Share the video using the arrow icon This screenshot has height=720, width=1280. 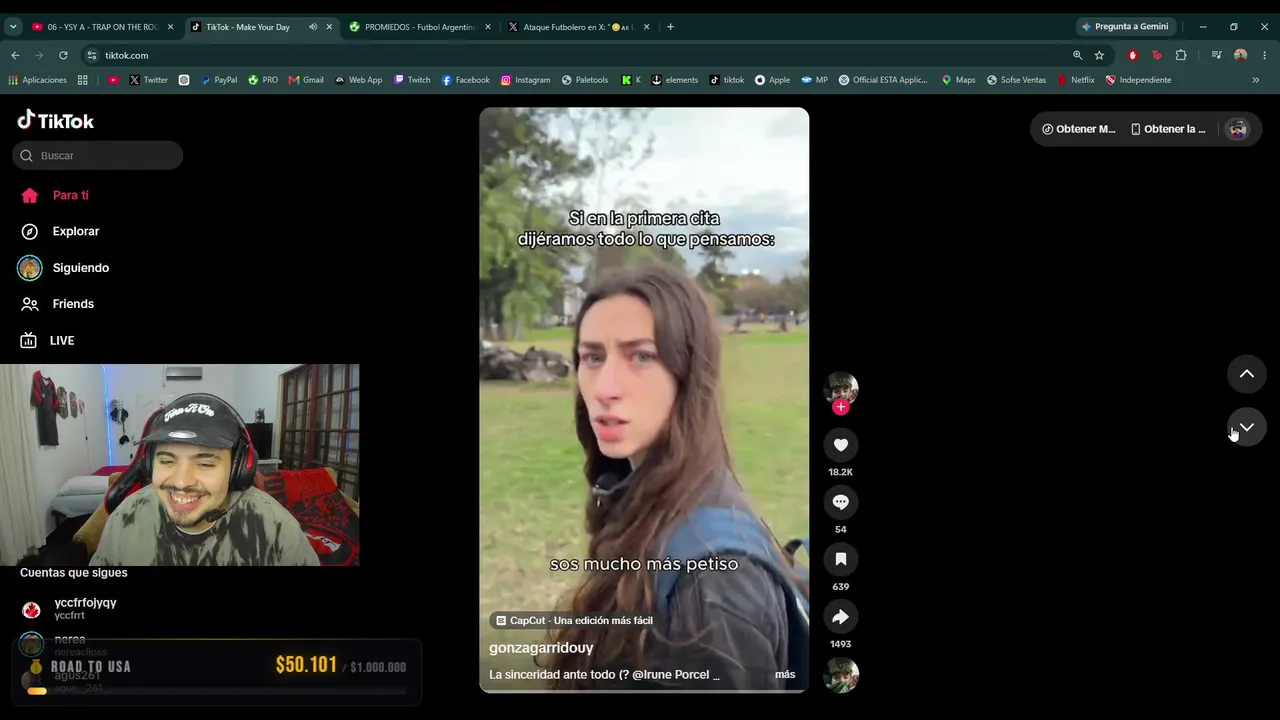(x=840, y=617)
